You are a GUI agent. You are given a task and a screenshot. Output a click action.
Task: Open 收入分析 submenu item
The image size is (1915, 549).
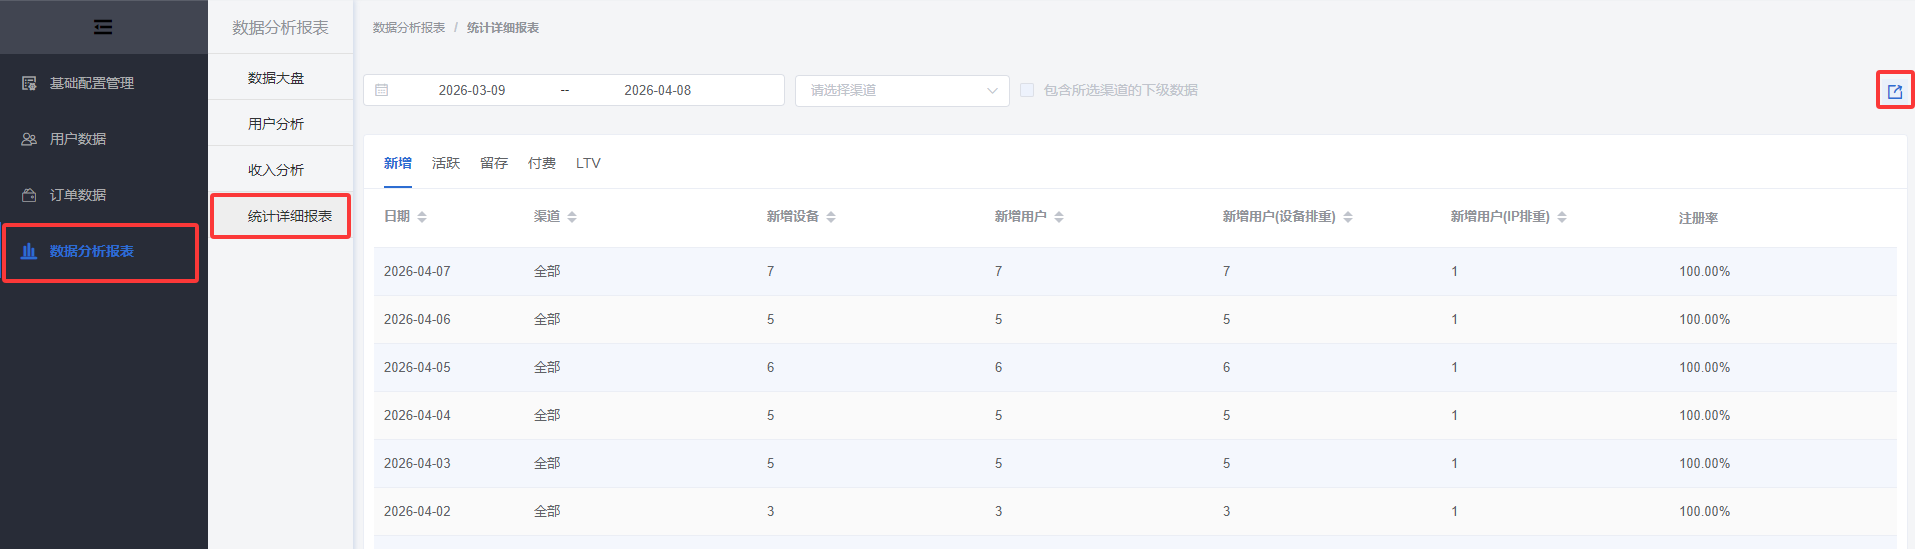click(x=280, y=169)
